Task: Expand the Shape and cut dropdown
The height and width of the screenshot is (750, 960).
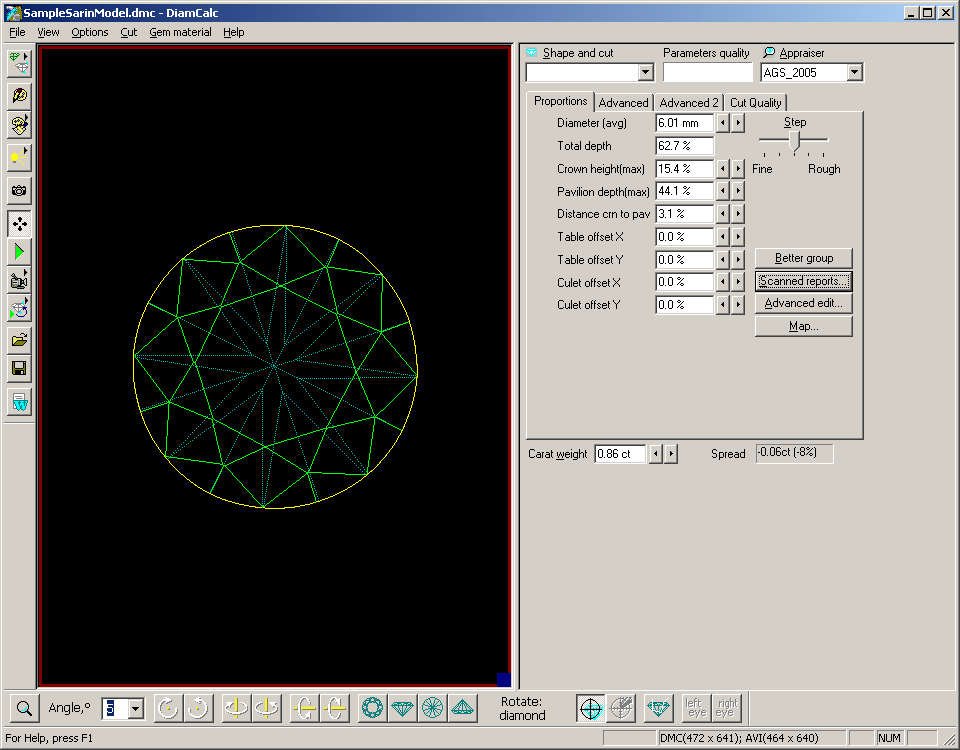Action: tap(645, 73)
